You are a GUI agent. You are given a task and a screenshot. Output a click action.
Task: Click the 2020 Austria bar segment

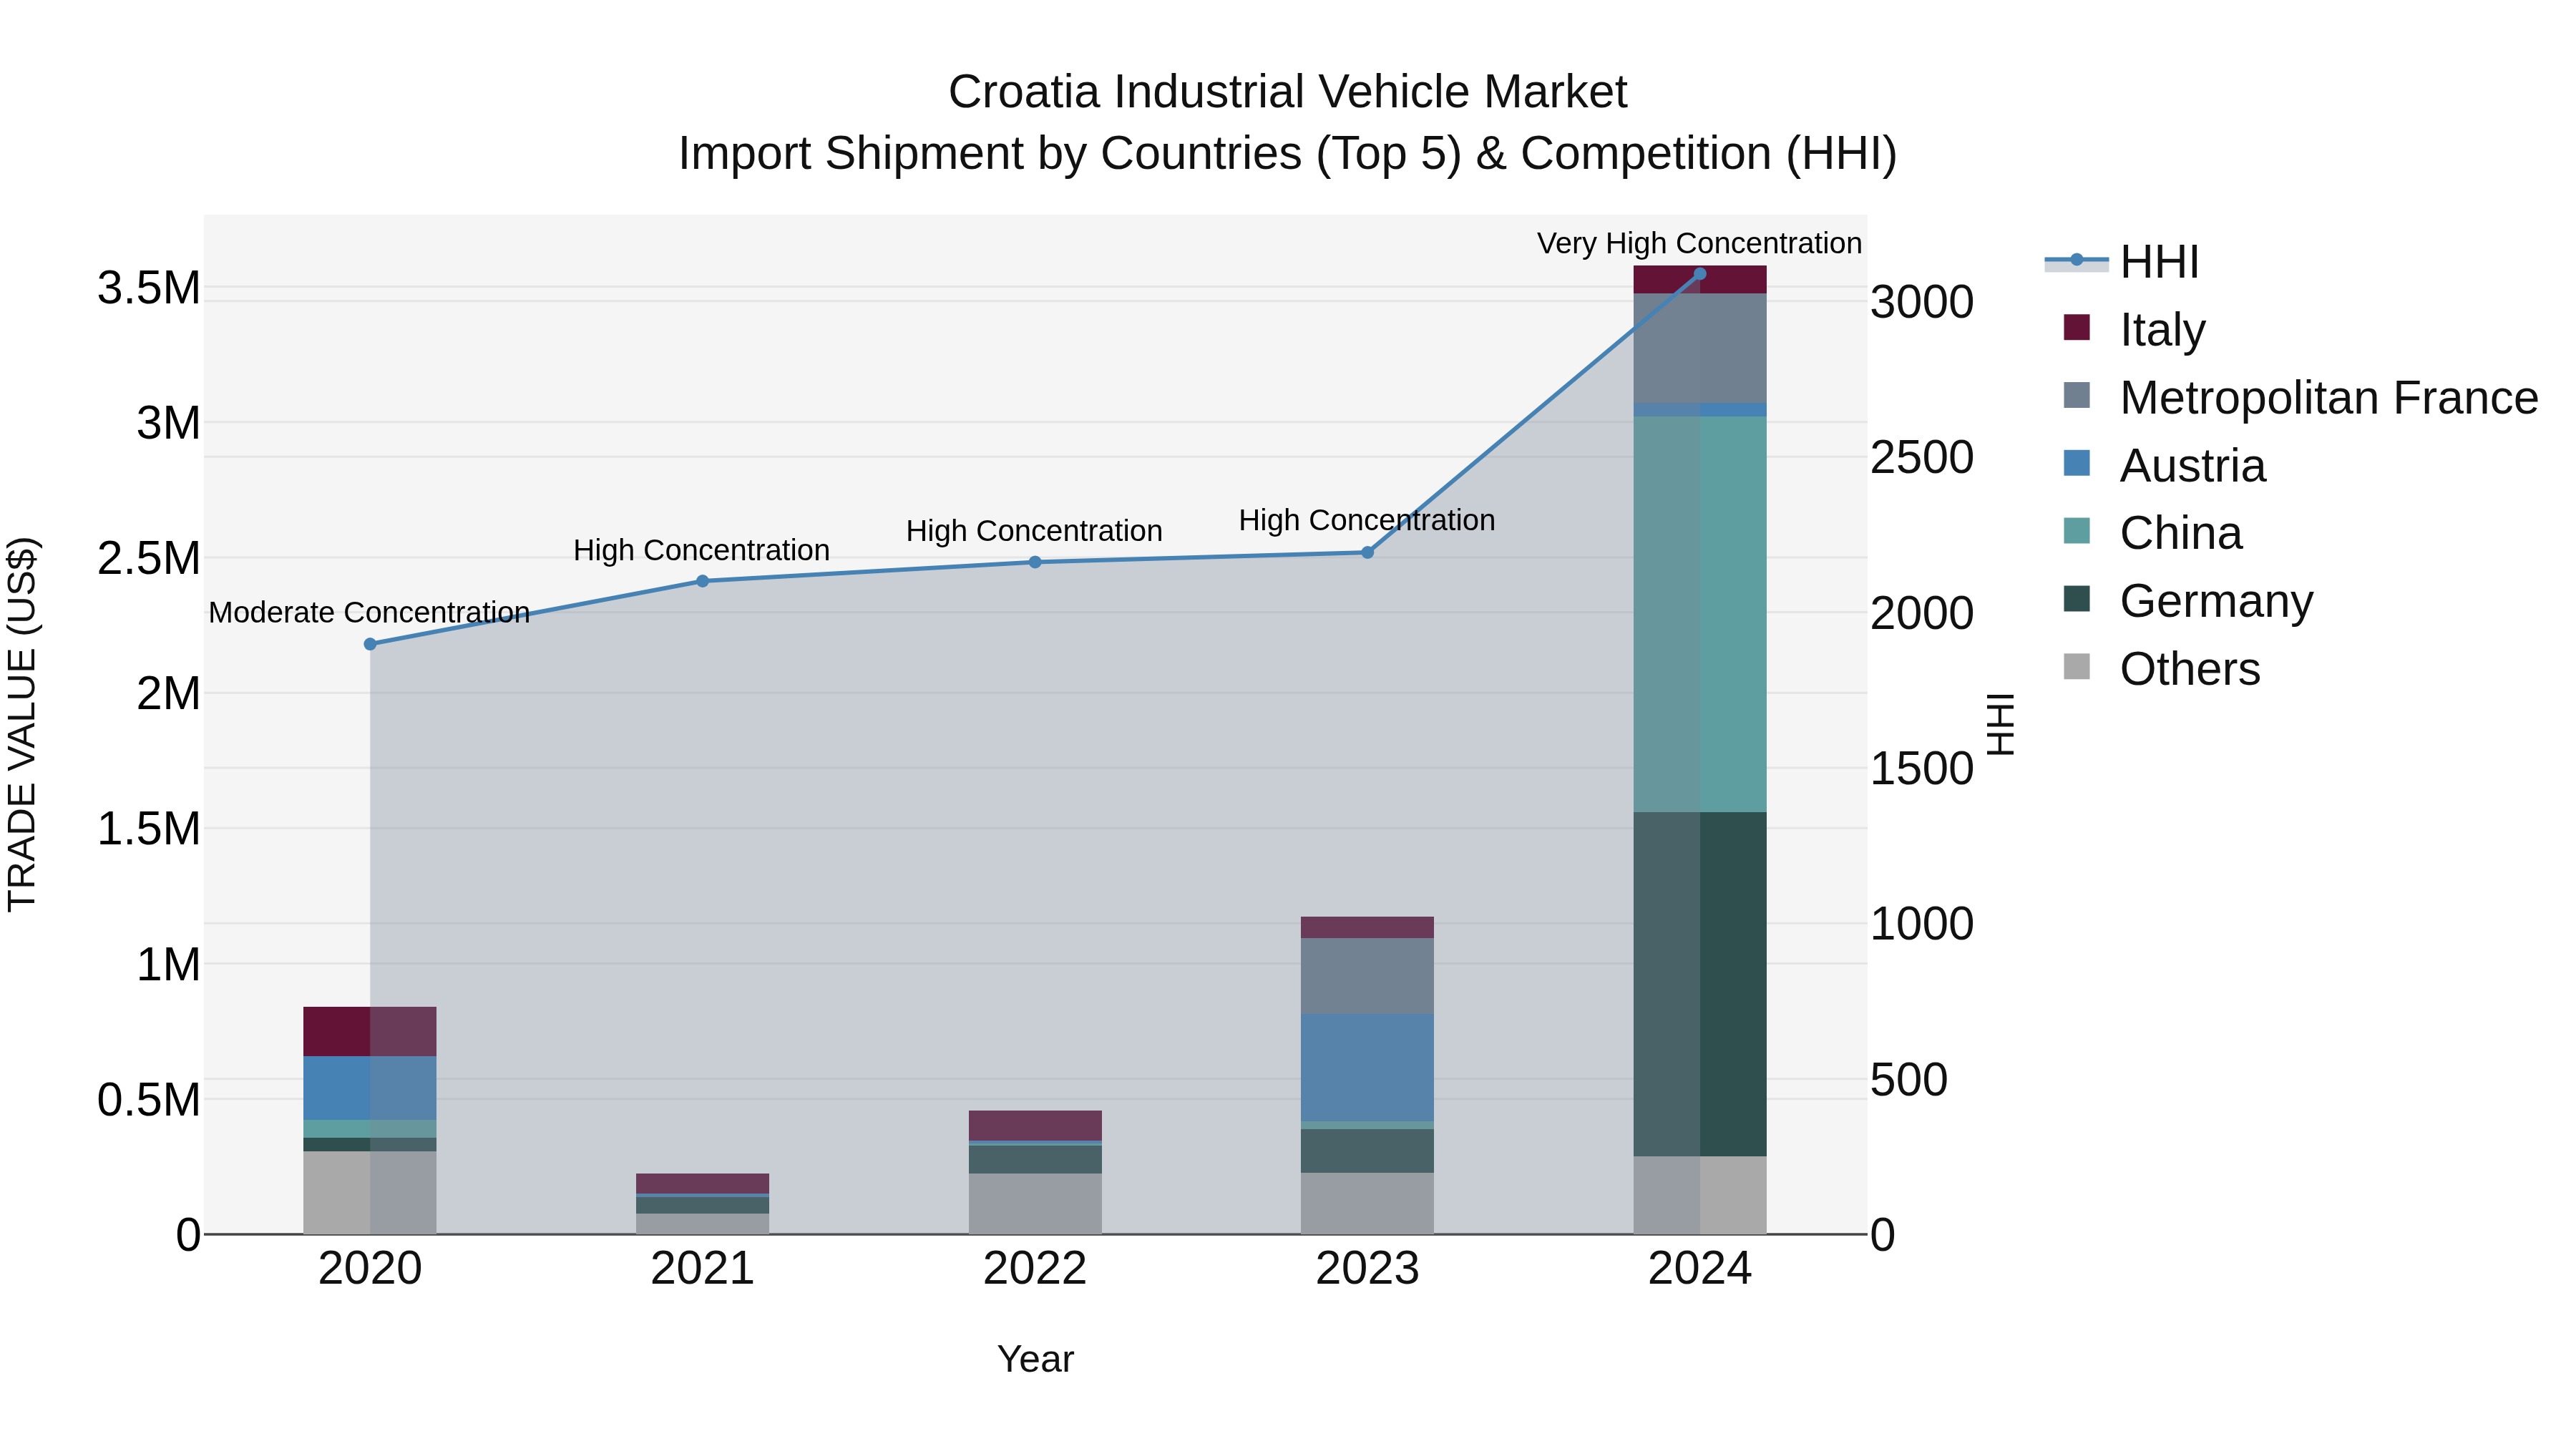pyautogui.click(x=370, y=1088)
